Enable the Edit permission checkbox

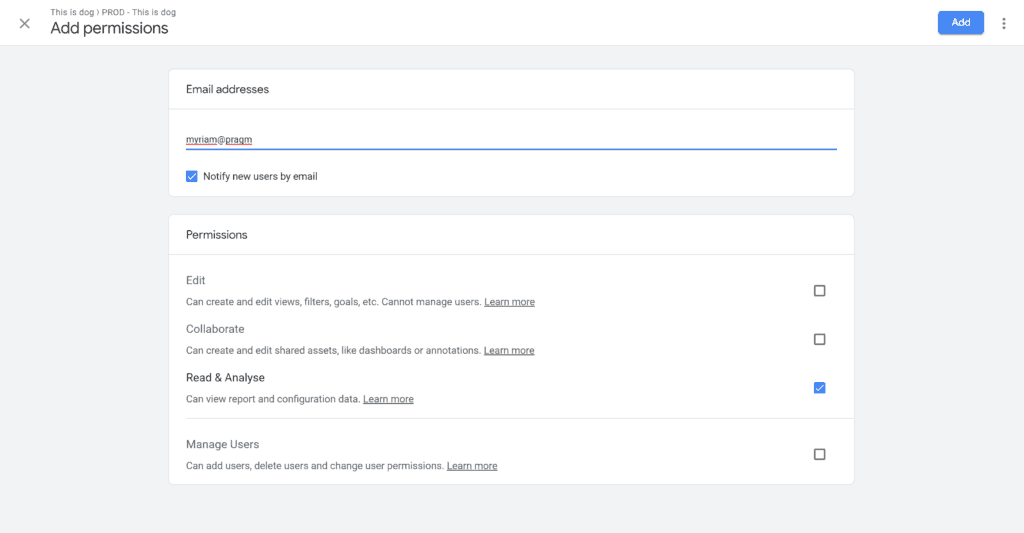820,291
